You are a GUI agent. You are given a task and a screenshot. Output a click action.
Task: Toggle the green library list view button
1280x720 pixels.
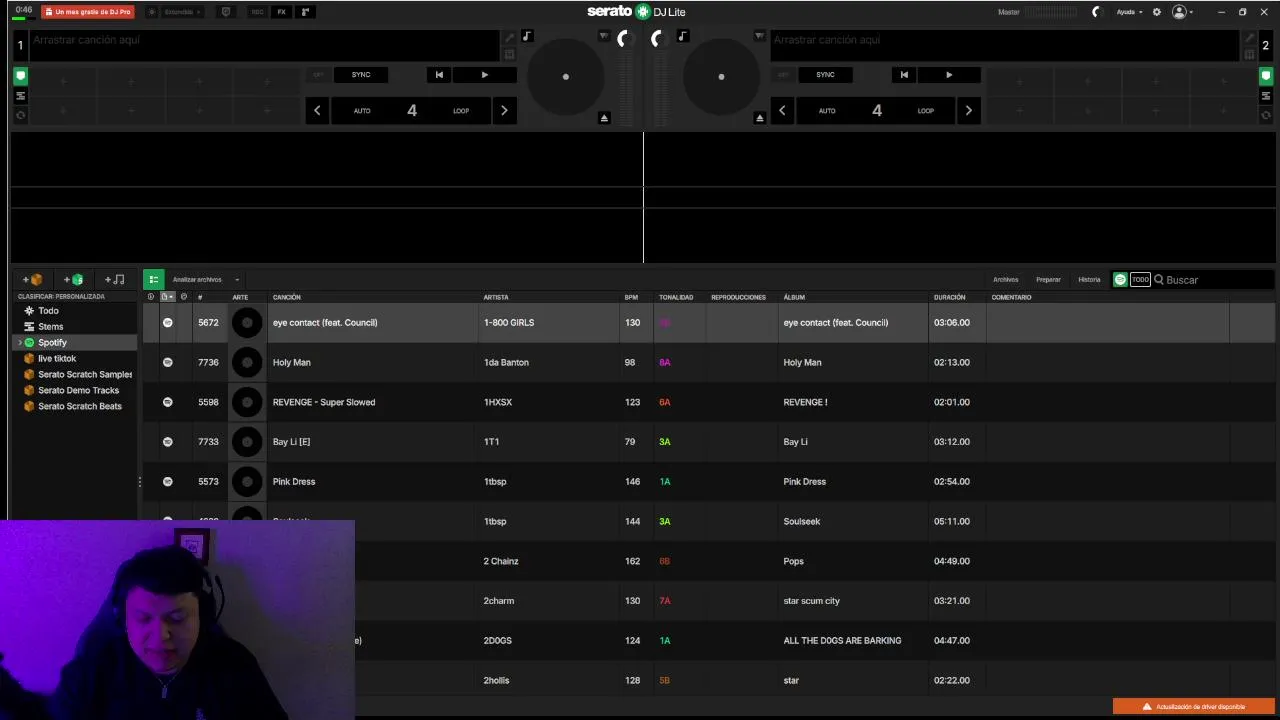pos(153,280)
